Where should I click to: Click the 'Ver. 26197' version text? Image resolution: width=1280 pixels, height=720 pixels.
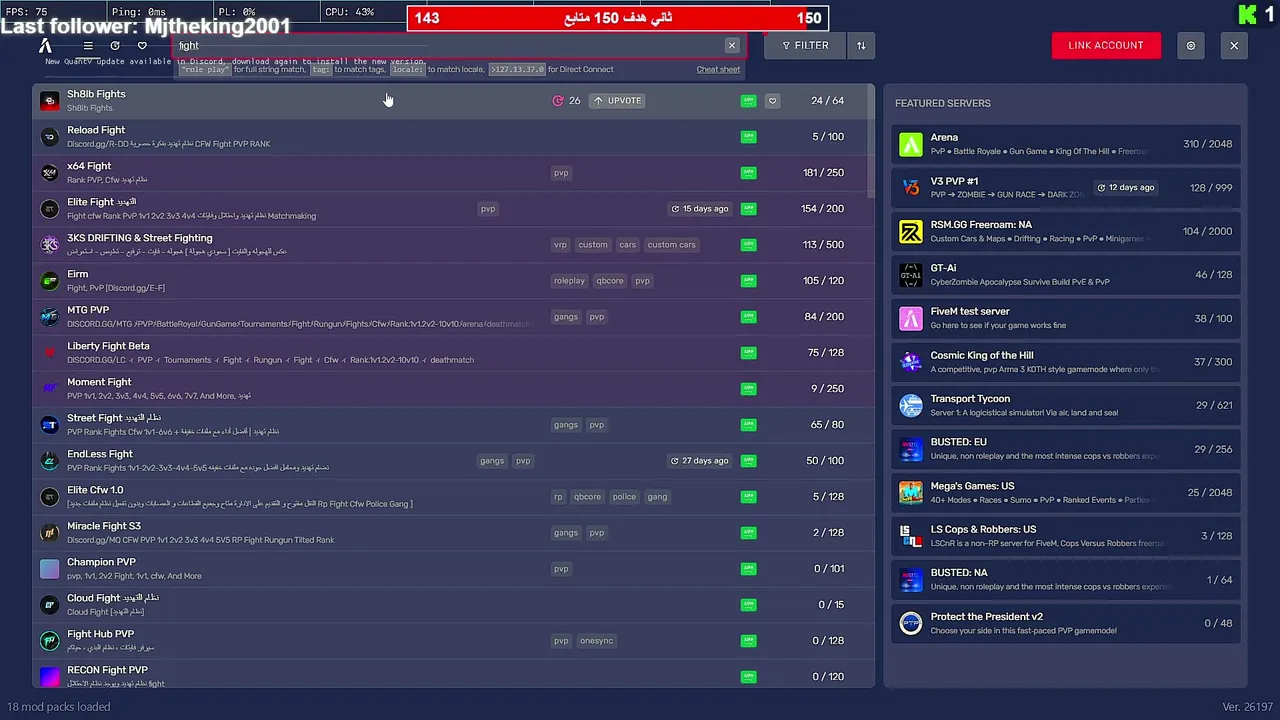tap(1247, 707)
